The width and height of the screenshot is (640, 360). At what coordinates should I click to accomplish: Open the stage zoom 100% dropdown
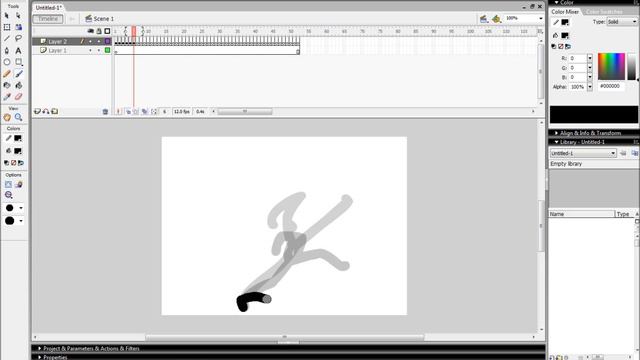tap(541, 19)
